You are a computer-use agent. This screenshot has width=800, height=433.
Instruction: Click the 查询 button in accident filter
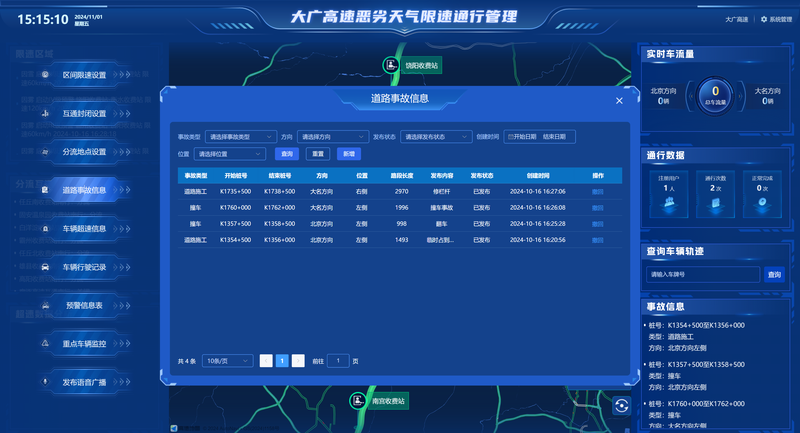click(287, 154)
